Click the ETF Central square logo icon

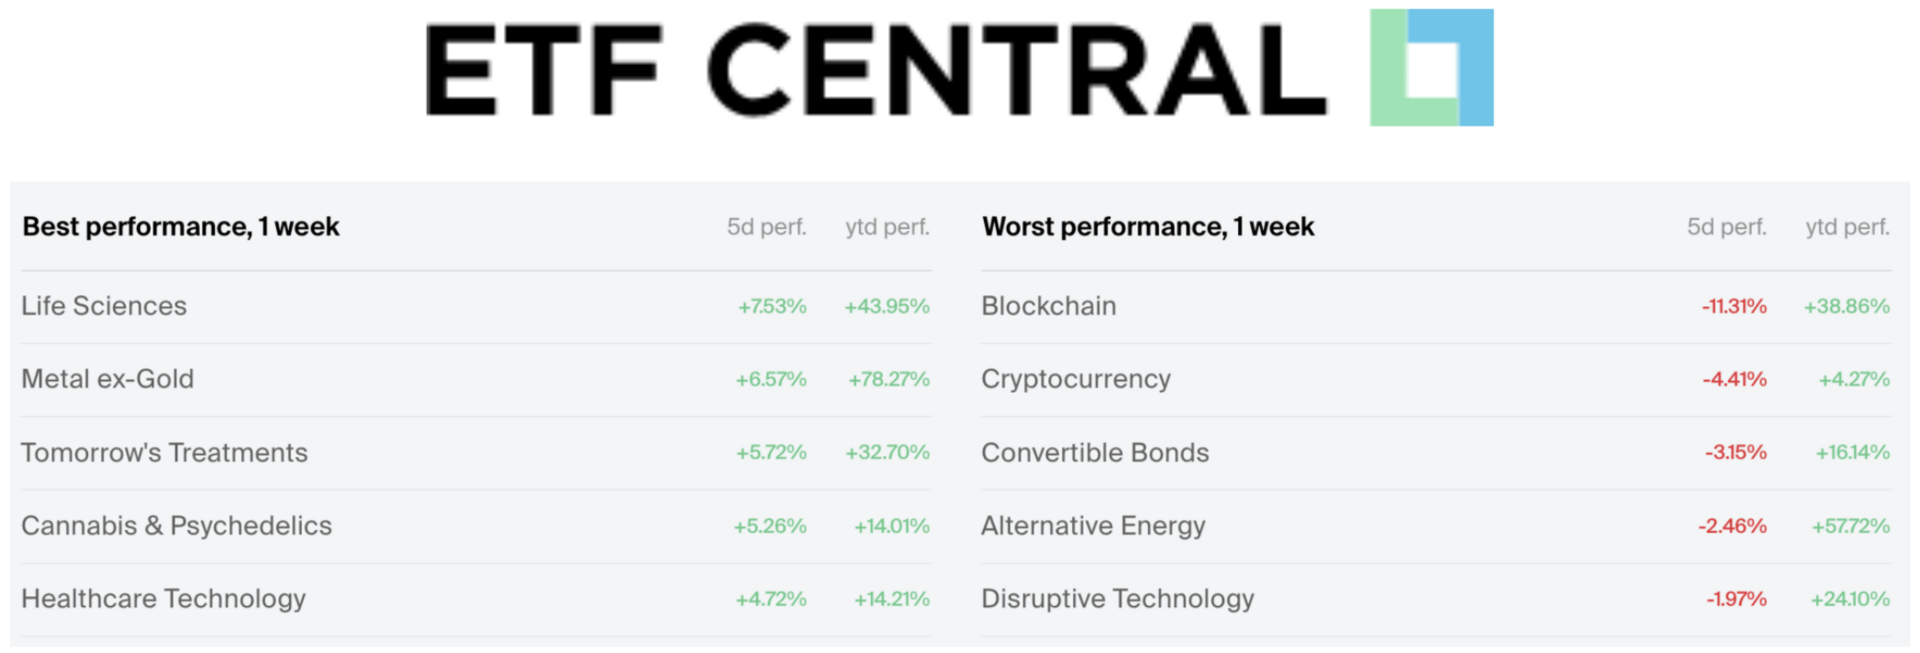point(1431,68)
